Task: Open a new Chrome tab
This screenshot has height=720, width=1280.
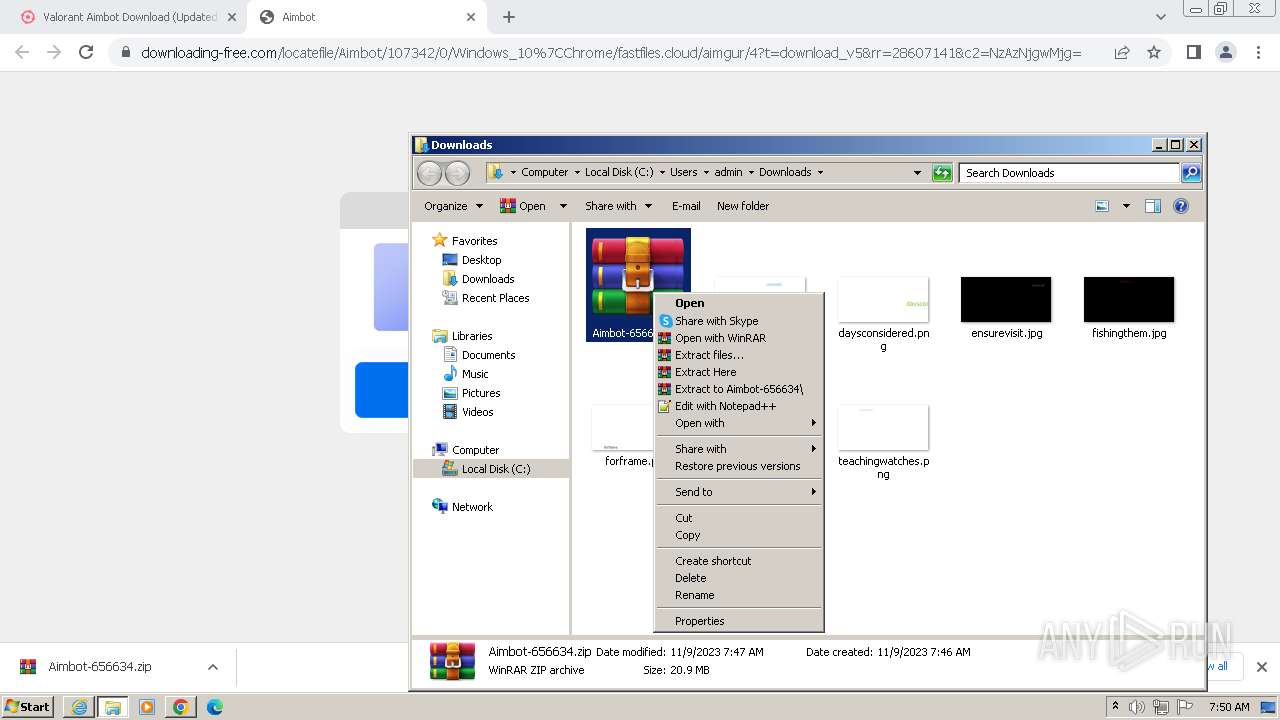Action: [509, 17]
